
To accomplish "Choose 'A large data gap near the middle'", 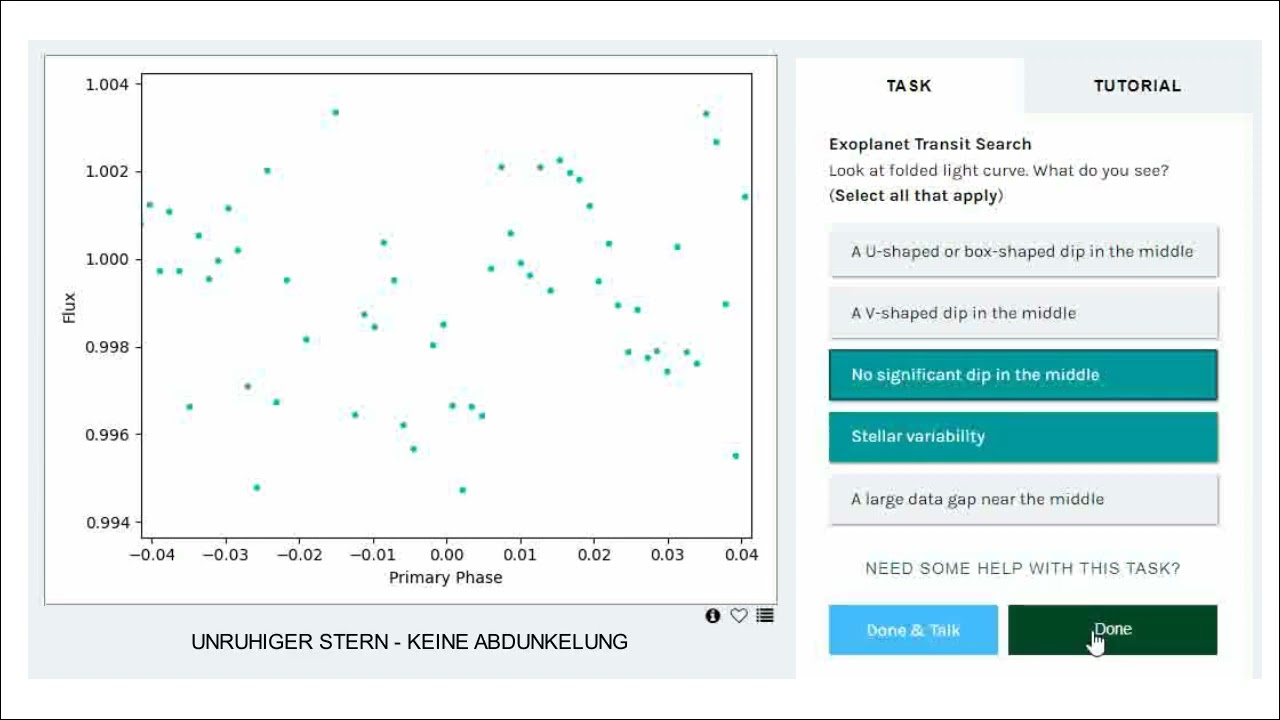I will (x=1023, y=499).
